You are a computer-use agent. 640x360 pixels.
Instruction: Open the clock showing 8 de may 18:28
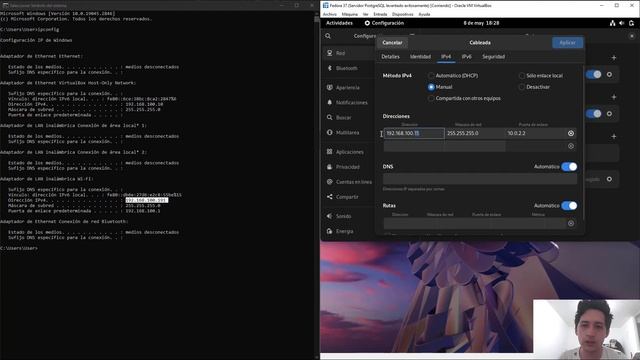pyautogui.click(x=481, y=23)
